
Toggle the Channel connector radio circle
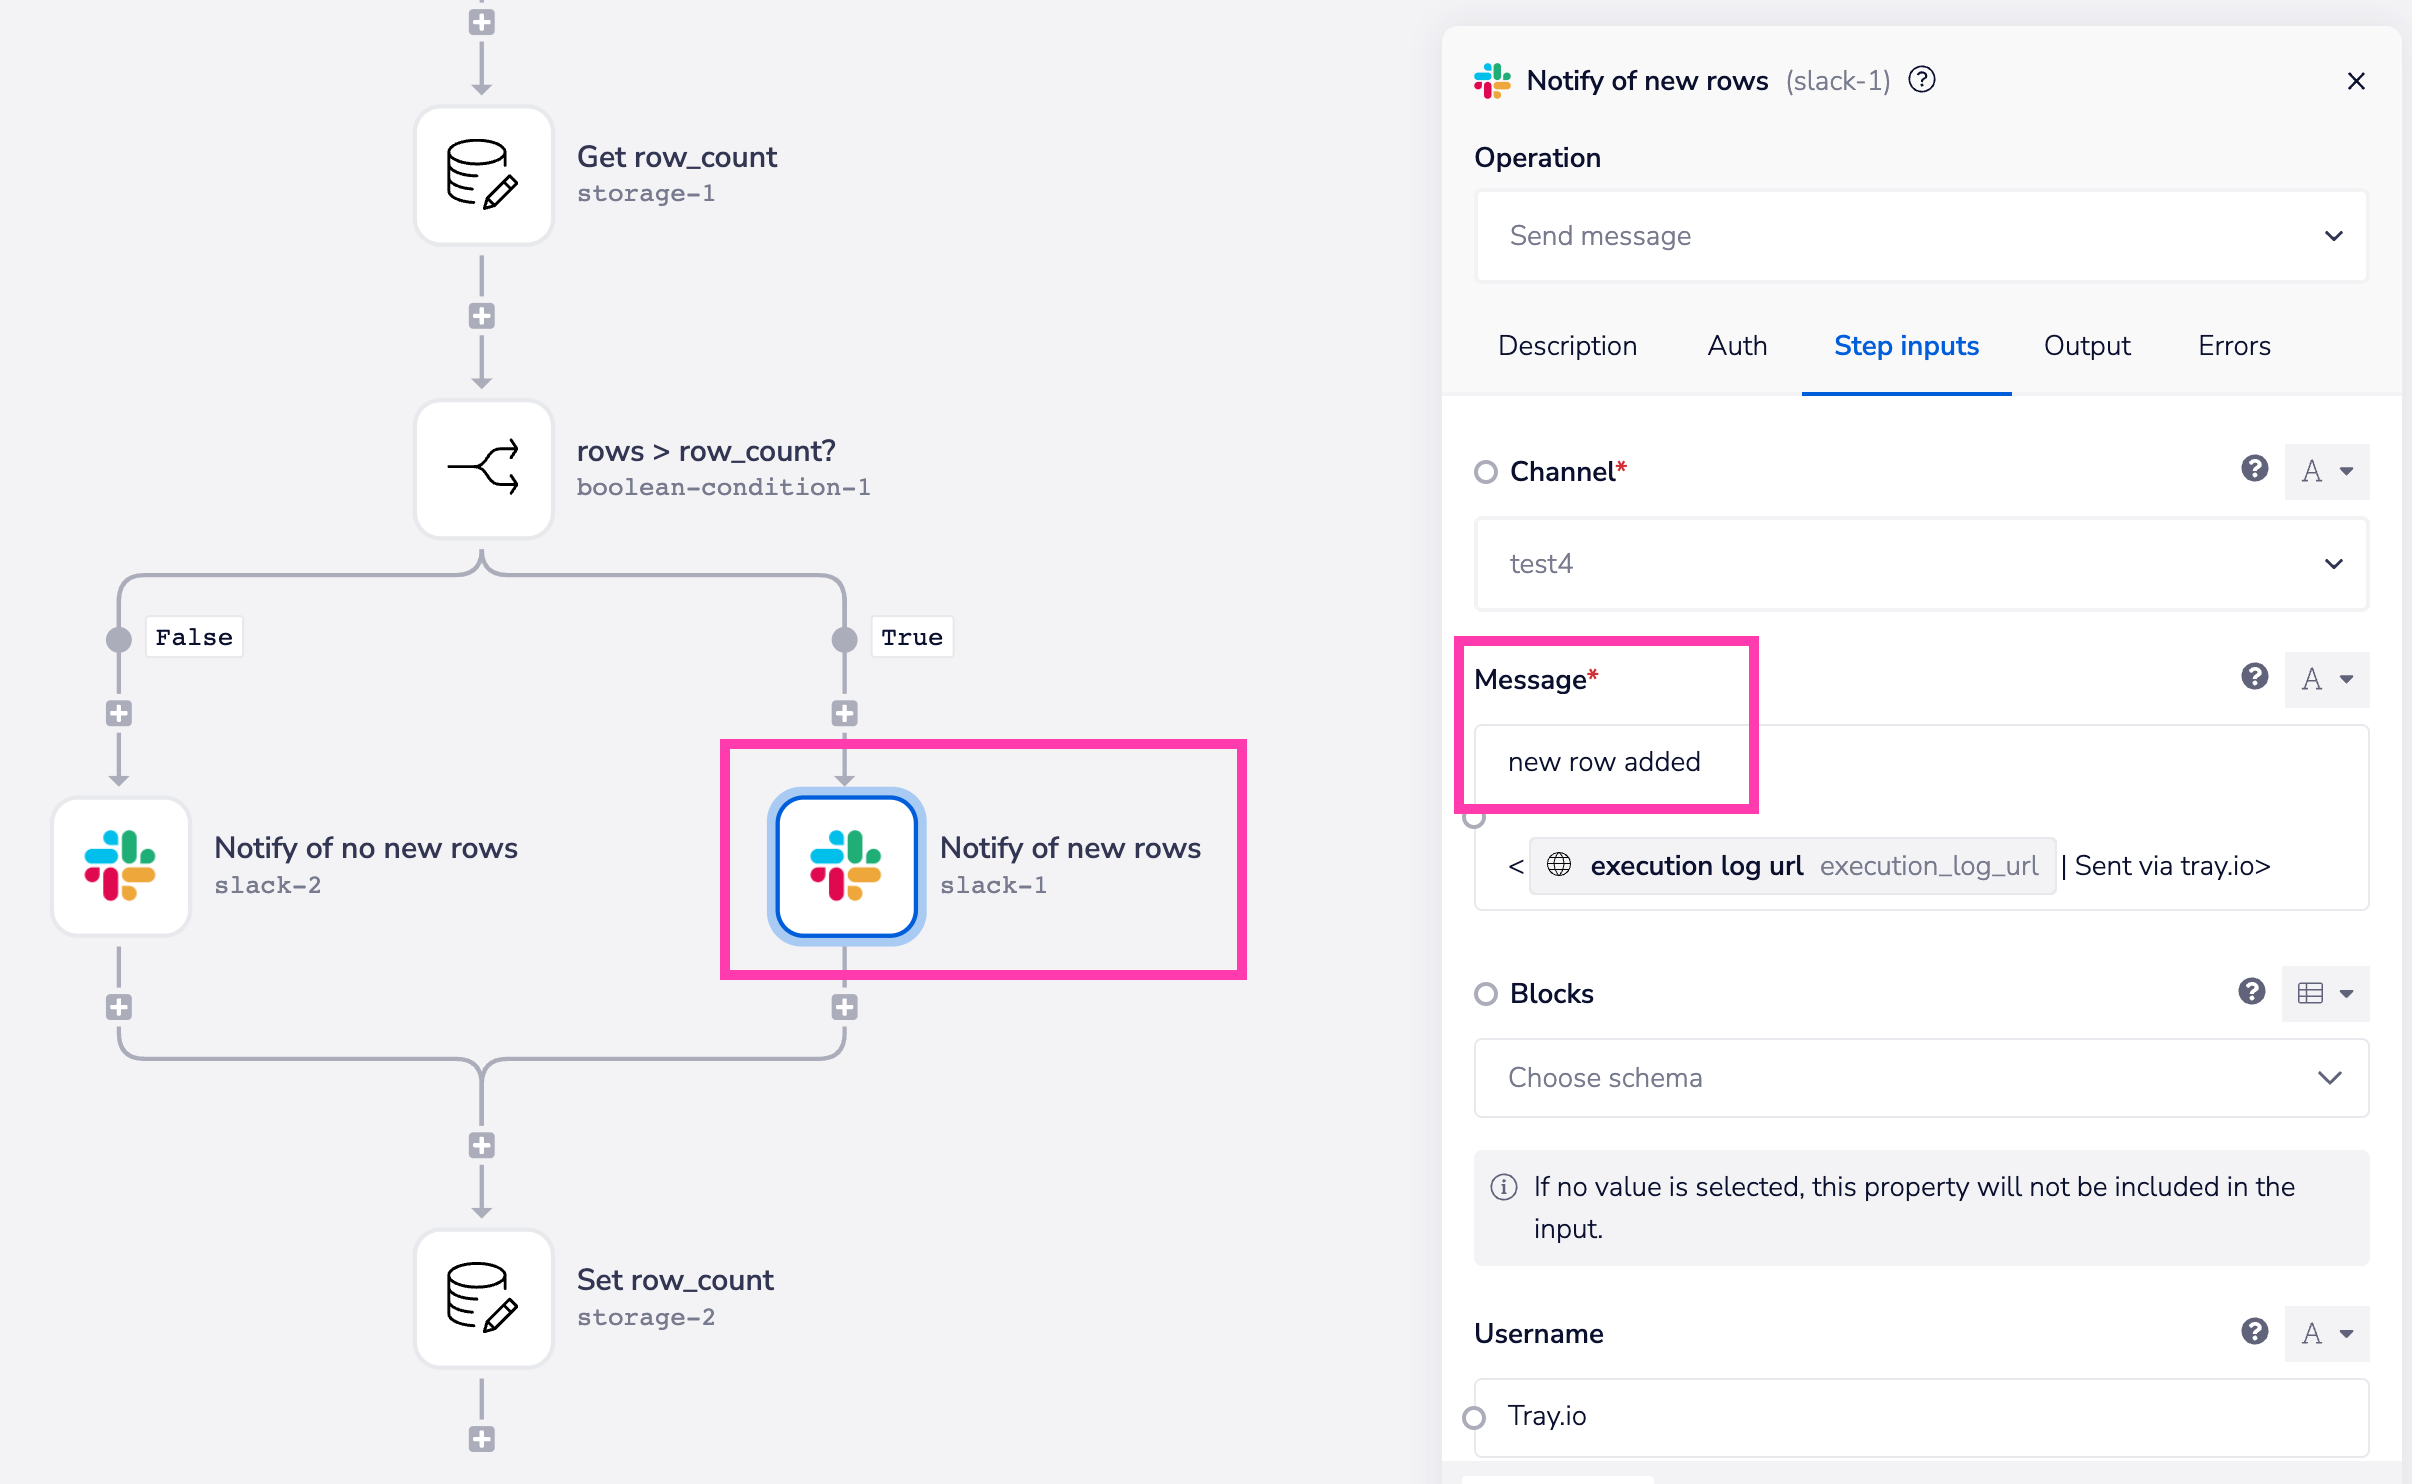pos(1486,472)
